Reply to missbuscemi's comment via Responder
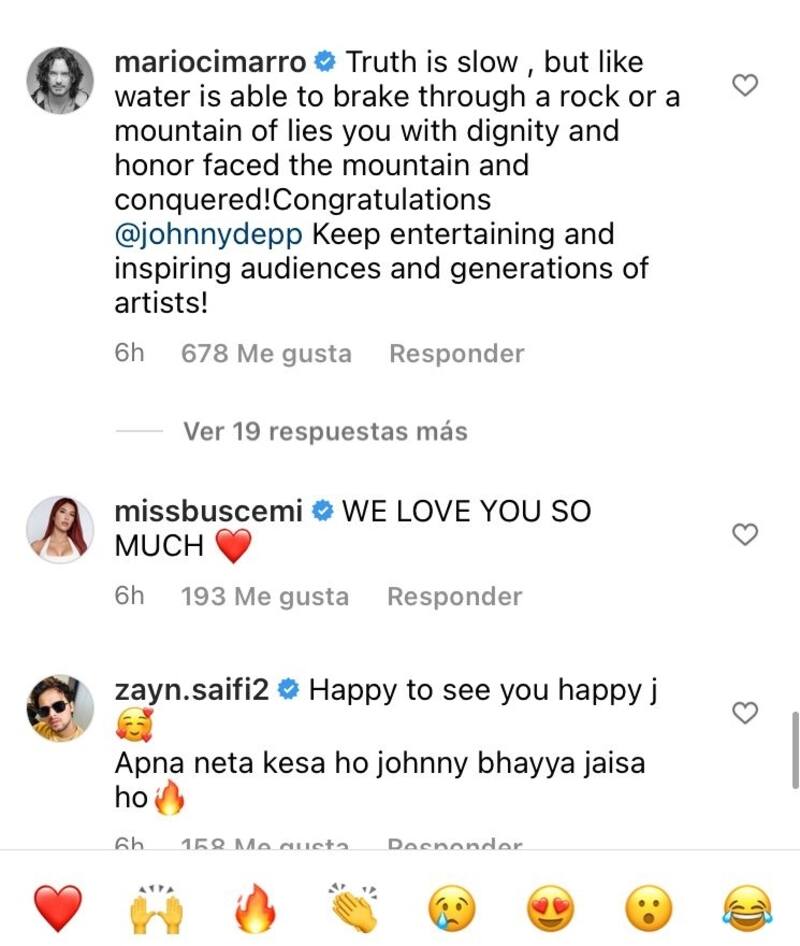Viewport: 800px width, 946px height. click(454, 596)
